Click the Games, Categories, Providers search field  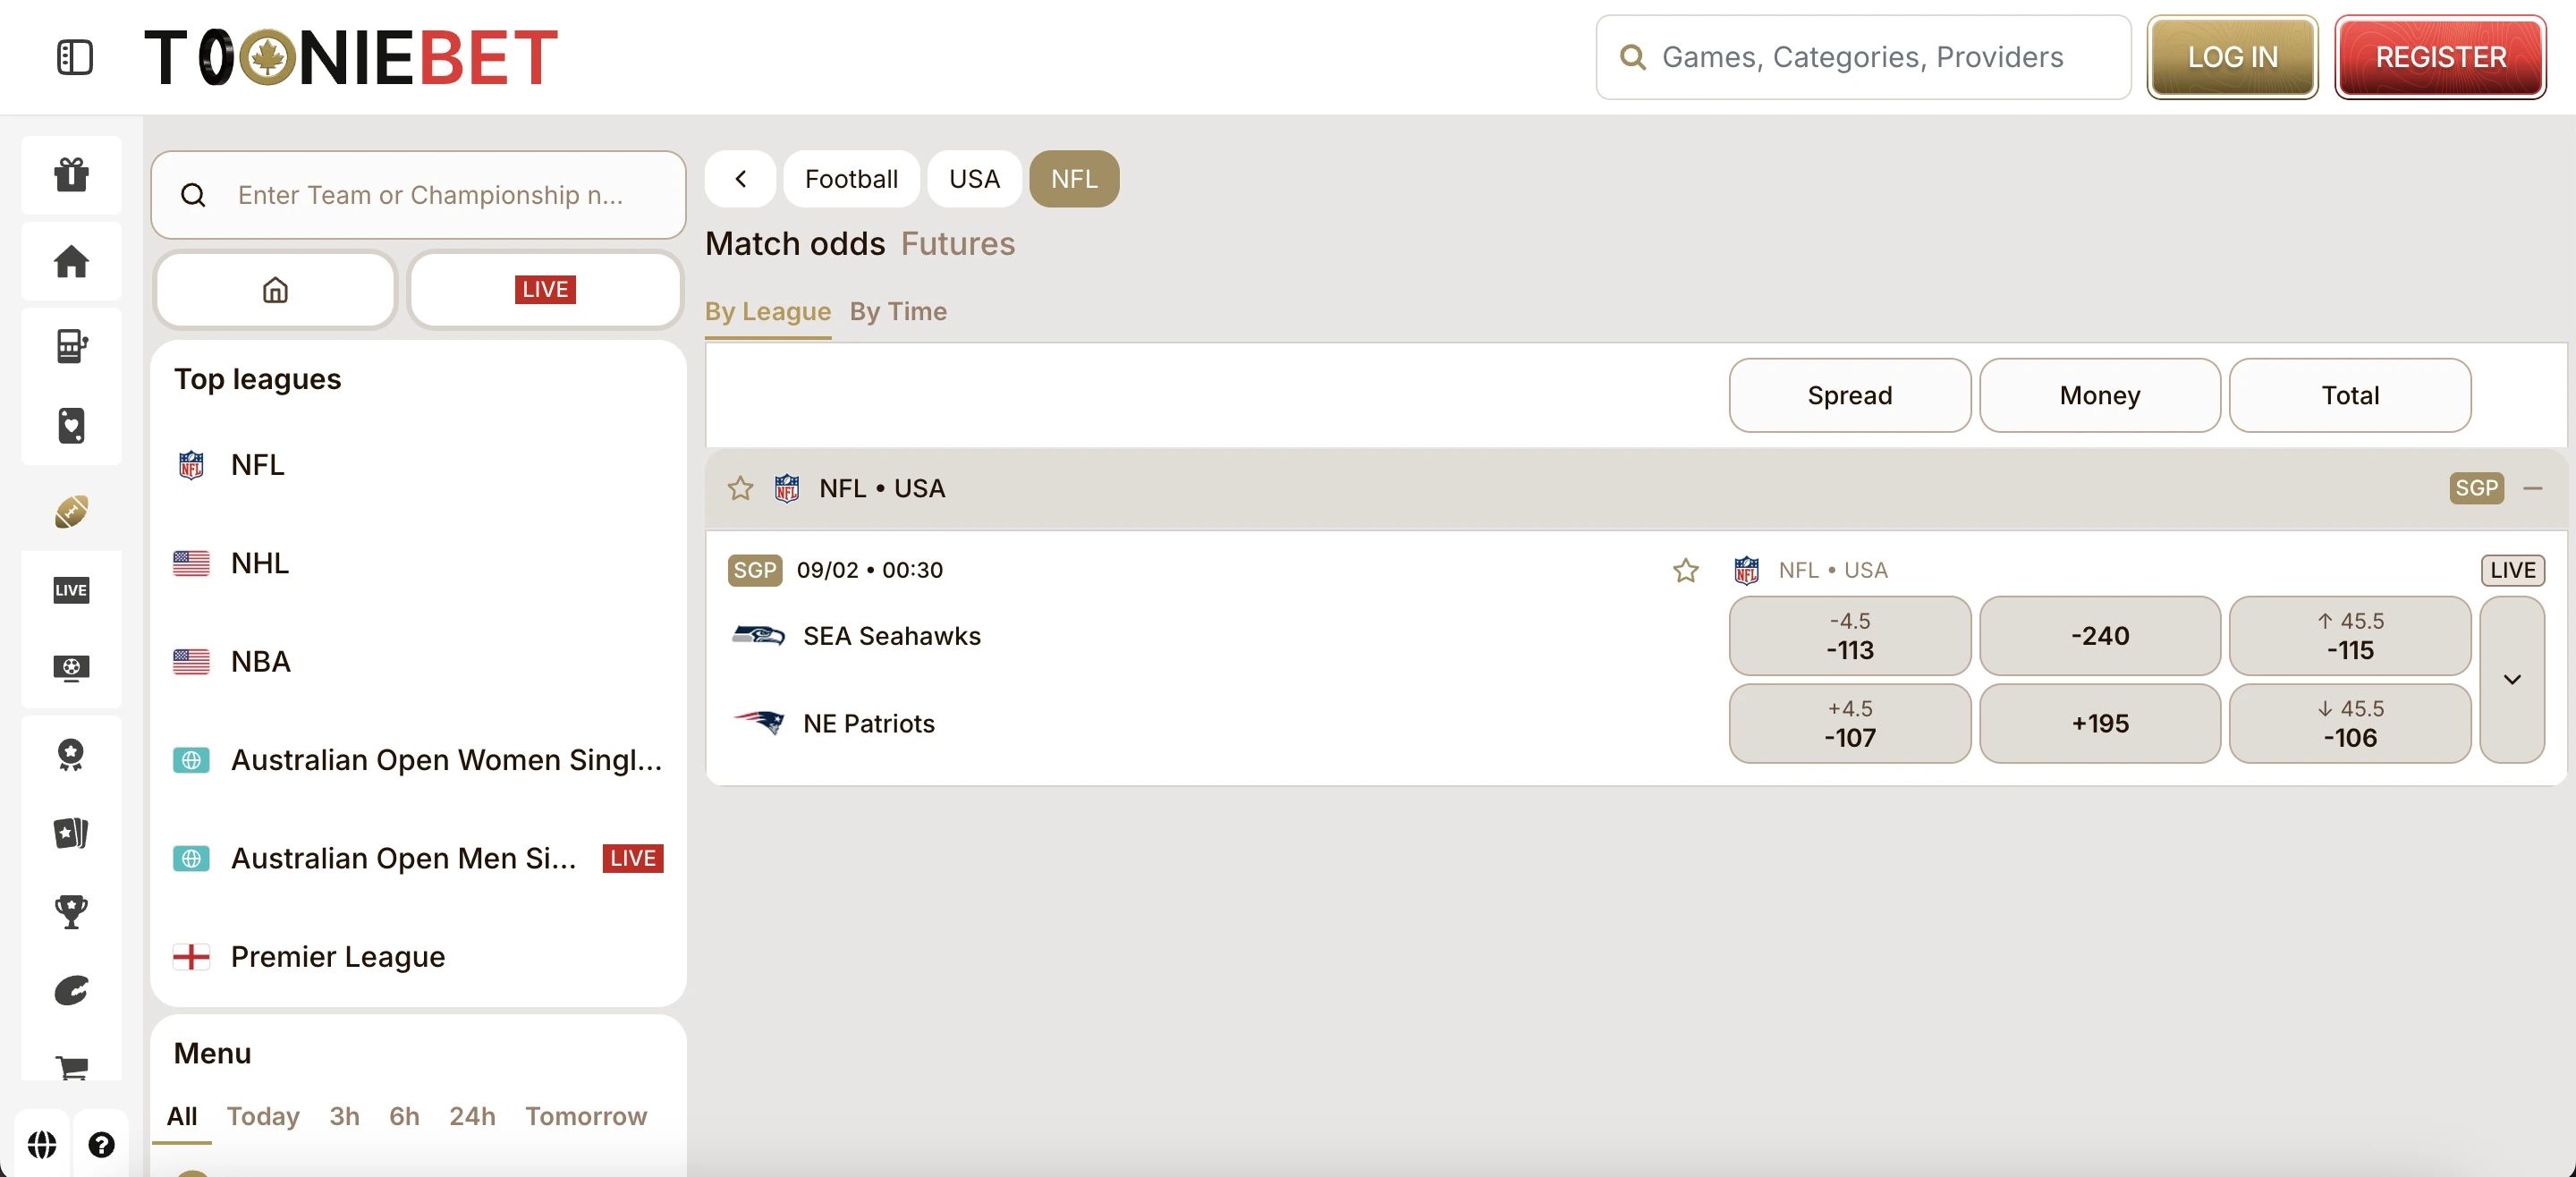[x=1862, y=57]
